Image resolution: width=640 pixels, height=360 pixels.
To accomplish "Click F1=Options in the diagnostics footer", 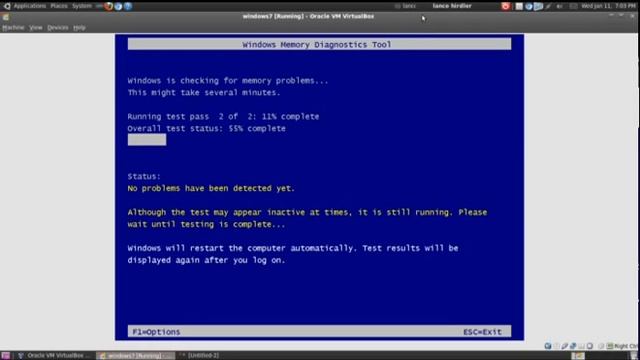I will (156, 332).
